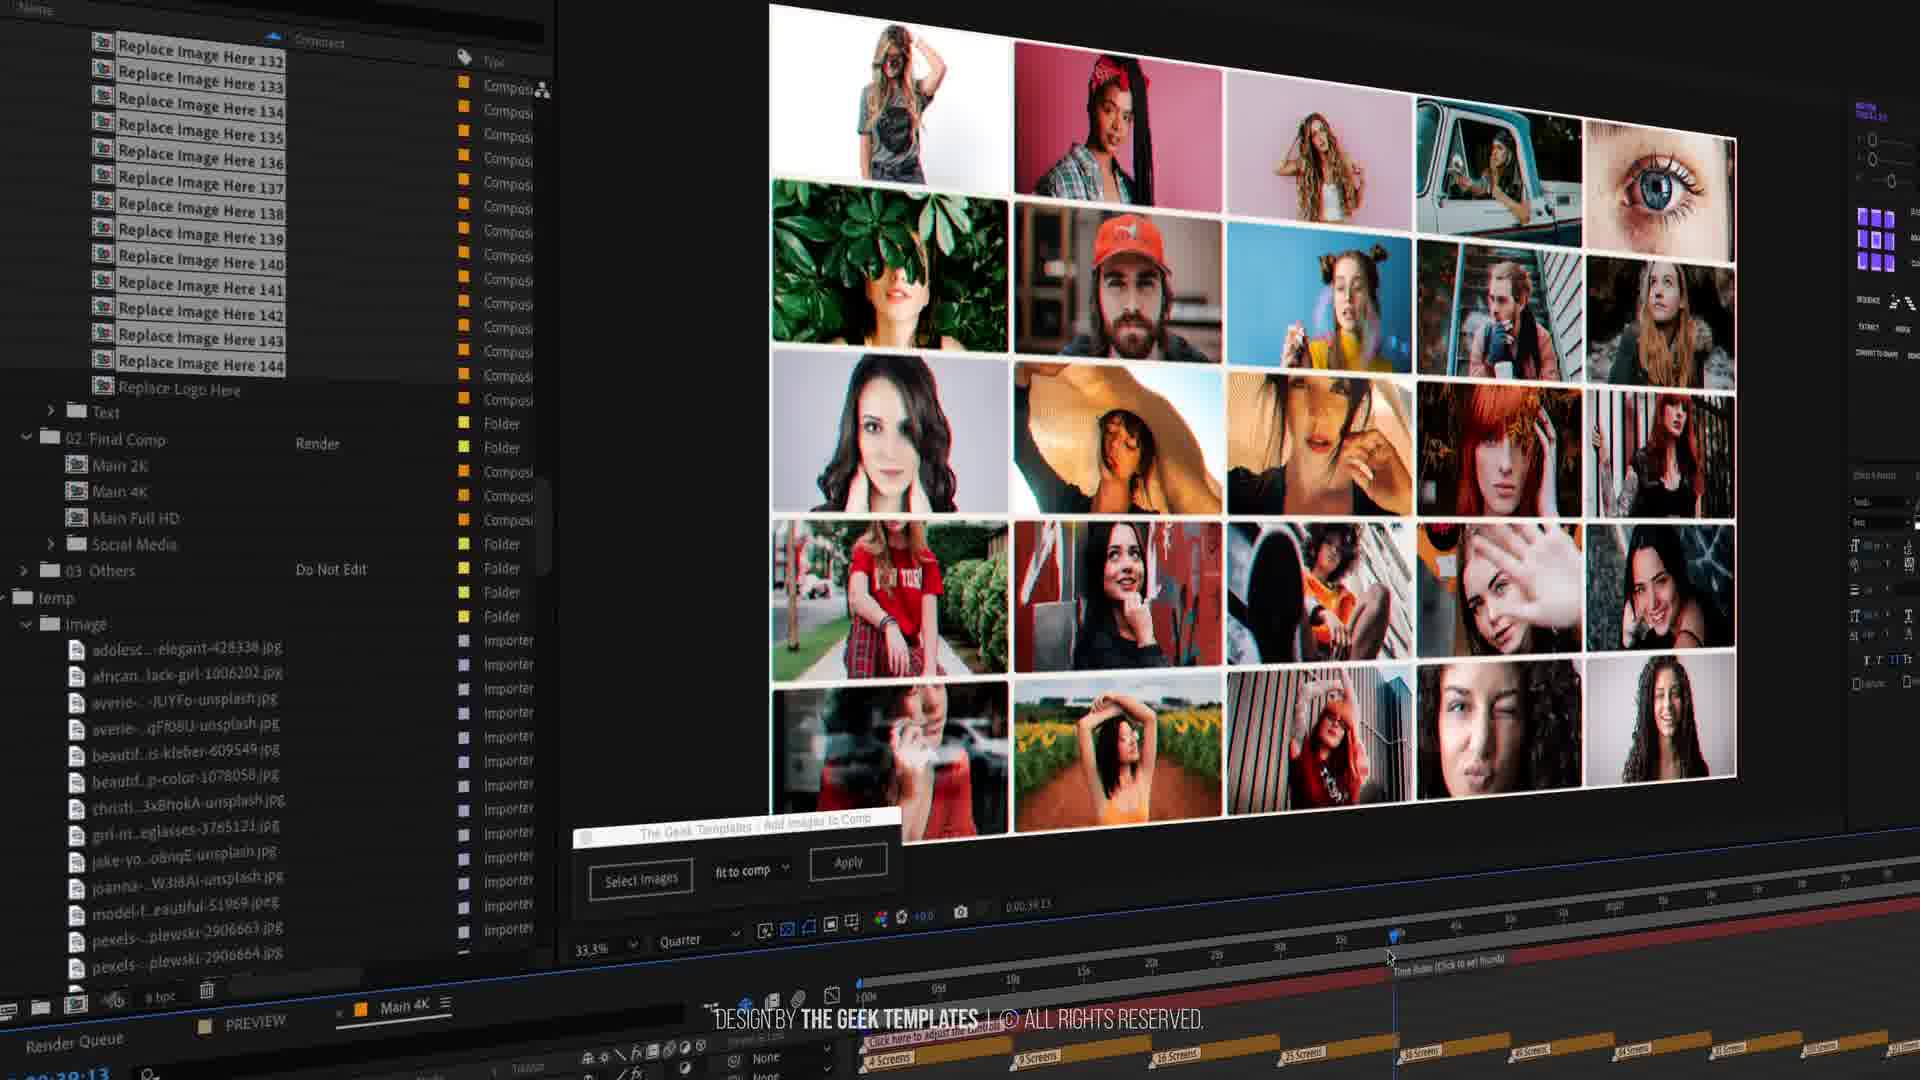Select file model-f...eautiful-51969.jpg
Viewport: 1920px width, 1080px height.
pos(184,908)
